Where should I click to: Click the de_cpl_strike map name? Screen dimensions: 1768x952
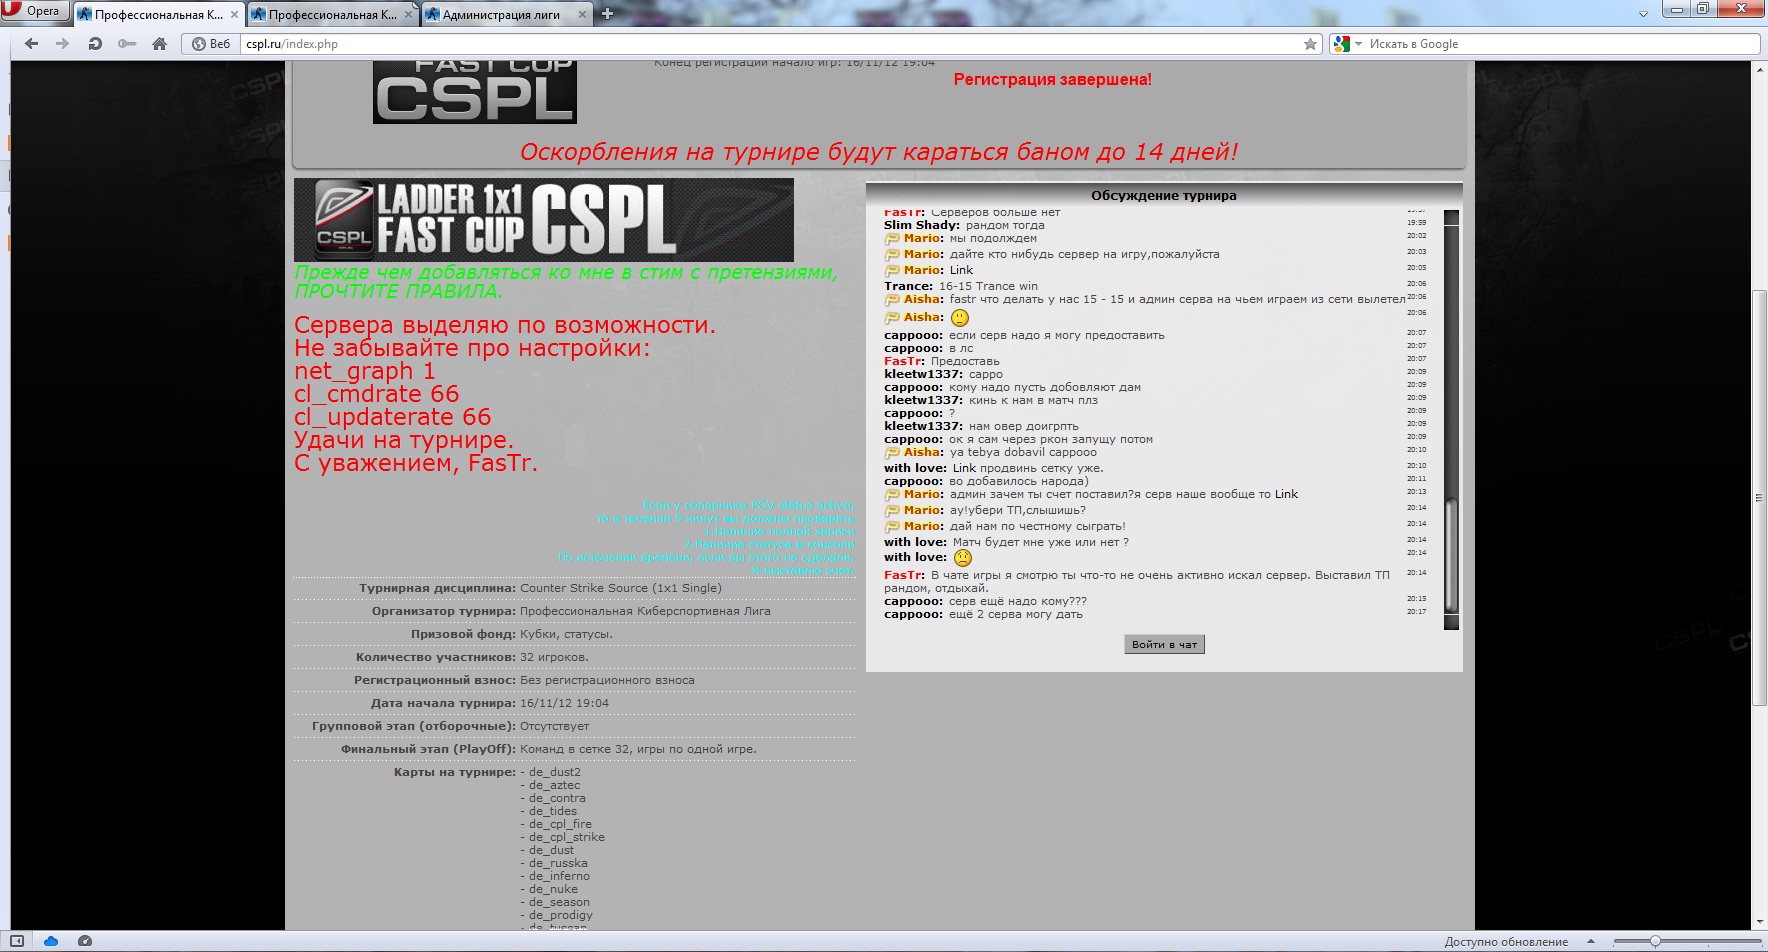[x=567, y=837]
